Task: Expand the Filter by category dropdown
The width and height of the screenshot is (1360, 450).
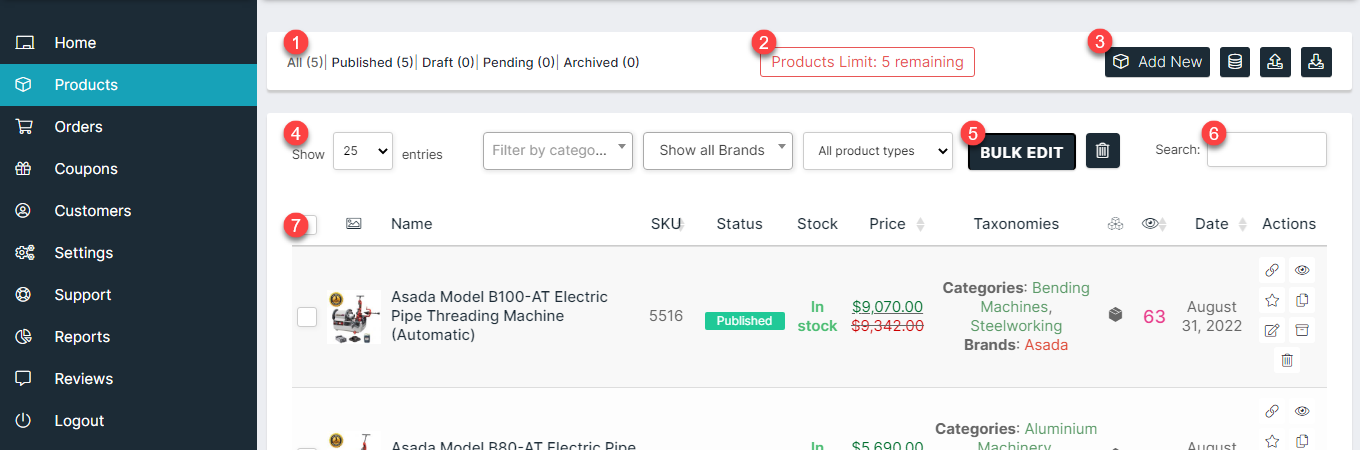Action: click(x=558, y=151)
